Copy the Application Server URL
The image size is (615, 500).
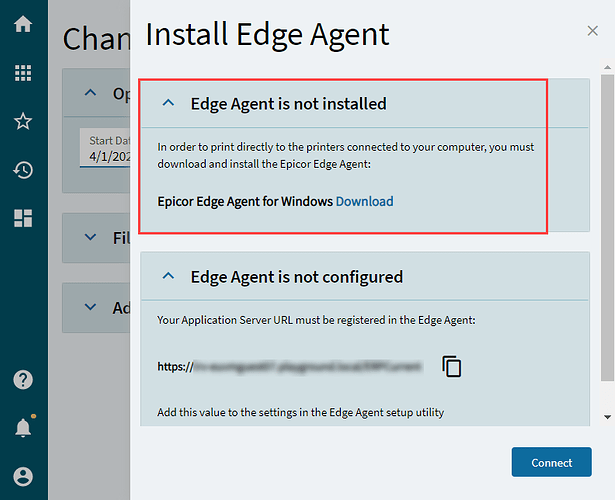[451, 366]
